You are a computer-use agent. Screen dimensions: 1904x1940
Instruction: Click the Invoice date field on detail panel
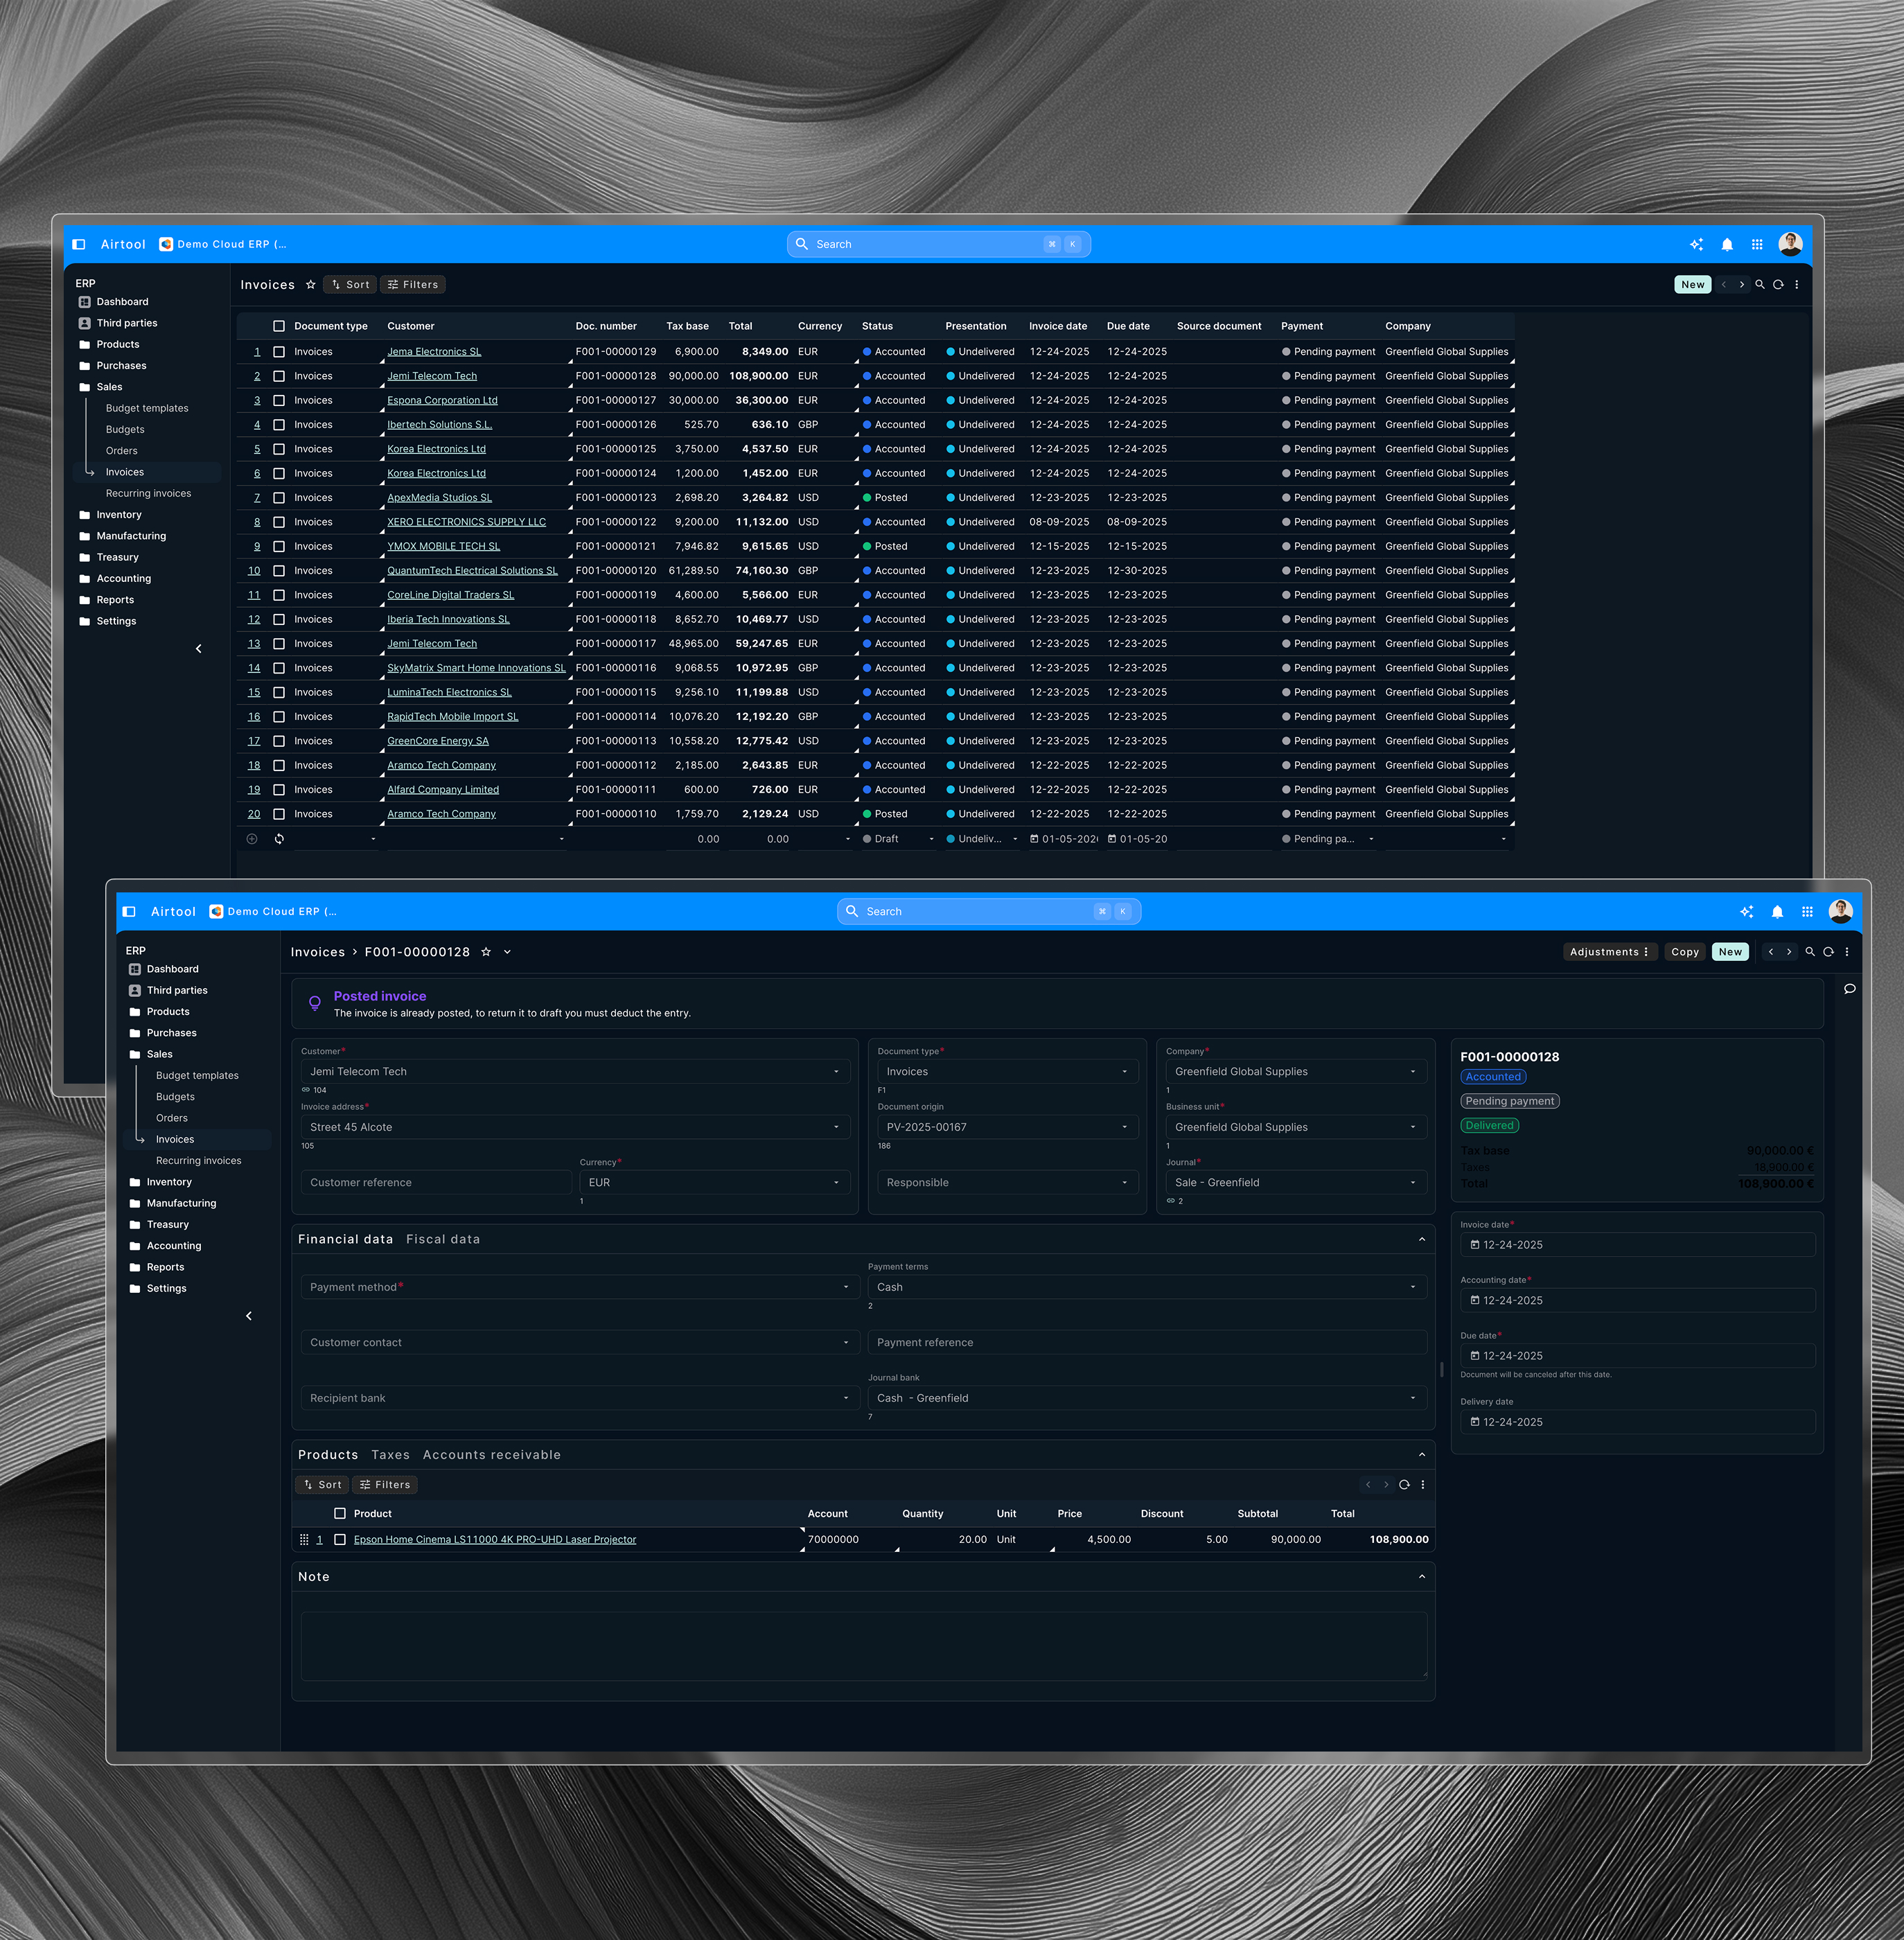(1637, 1245)
